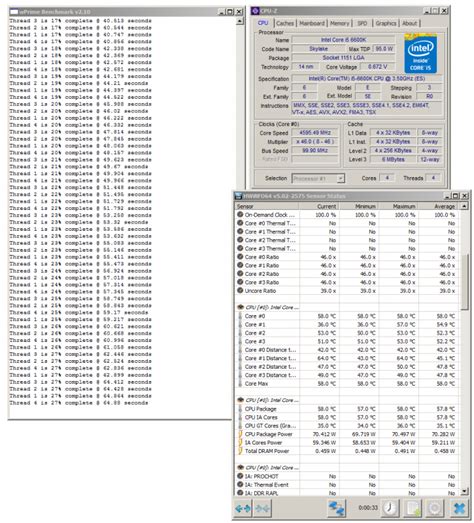Click the HWiNFO64 title bar icon
474x523 pixels.
(239, 196)
